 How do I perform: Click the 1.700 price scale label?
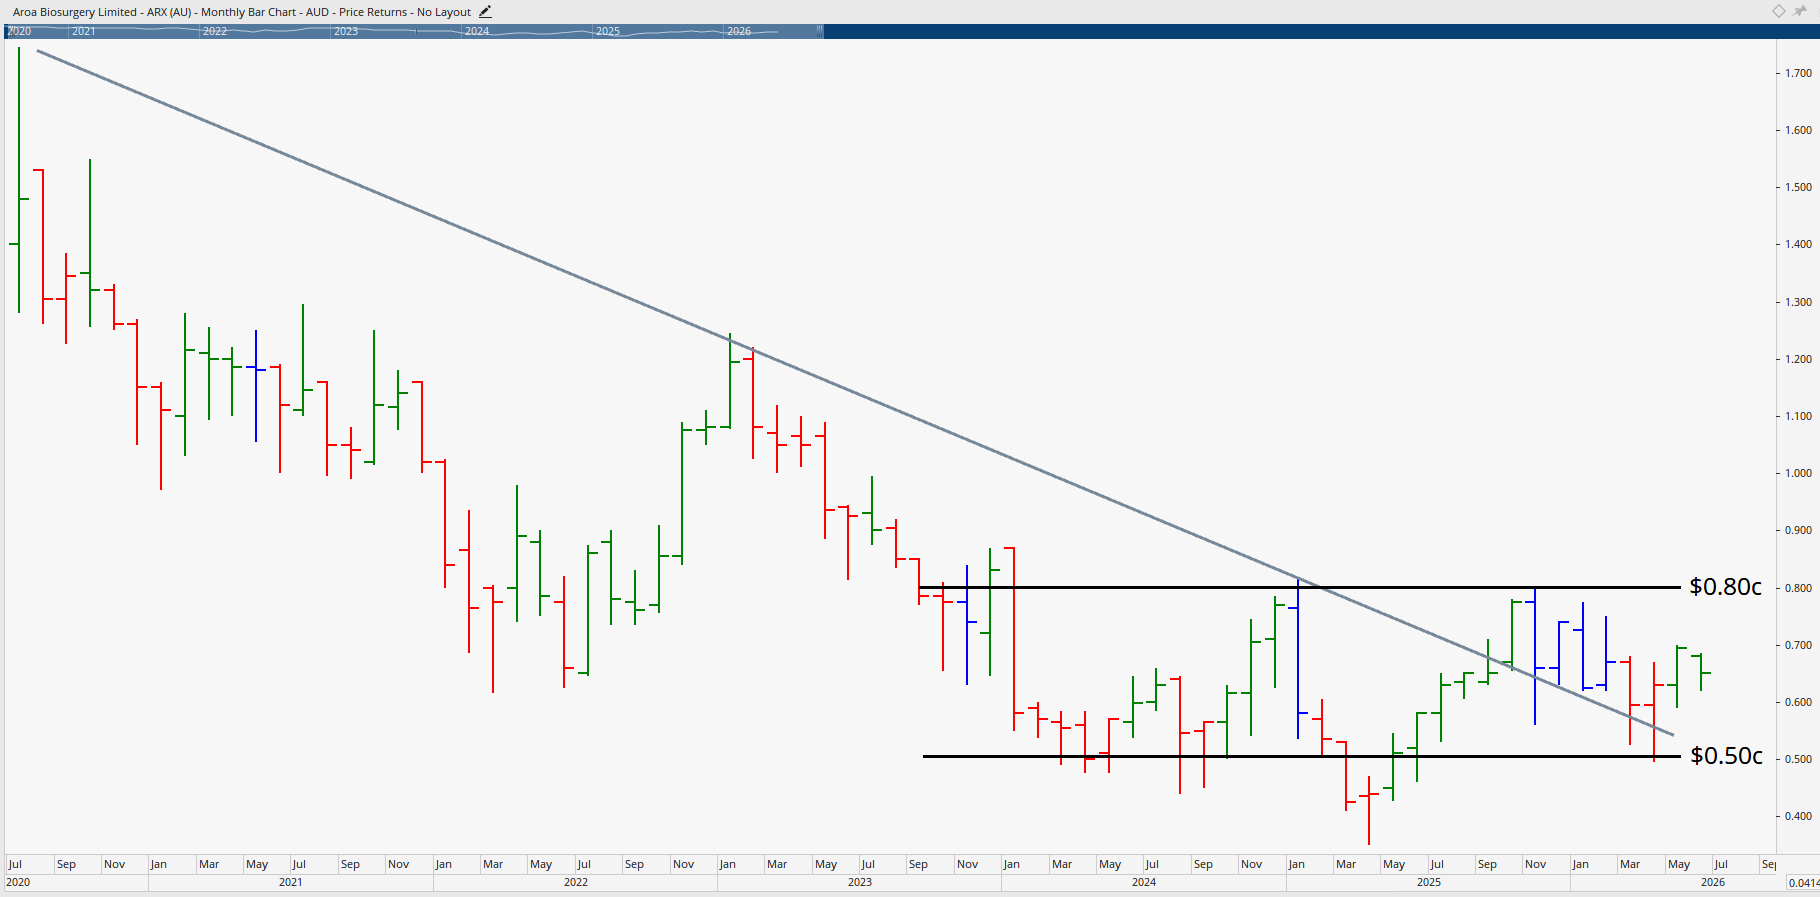[1798, 73]
